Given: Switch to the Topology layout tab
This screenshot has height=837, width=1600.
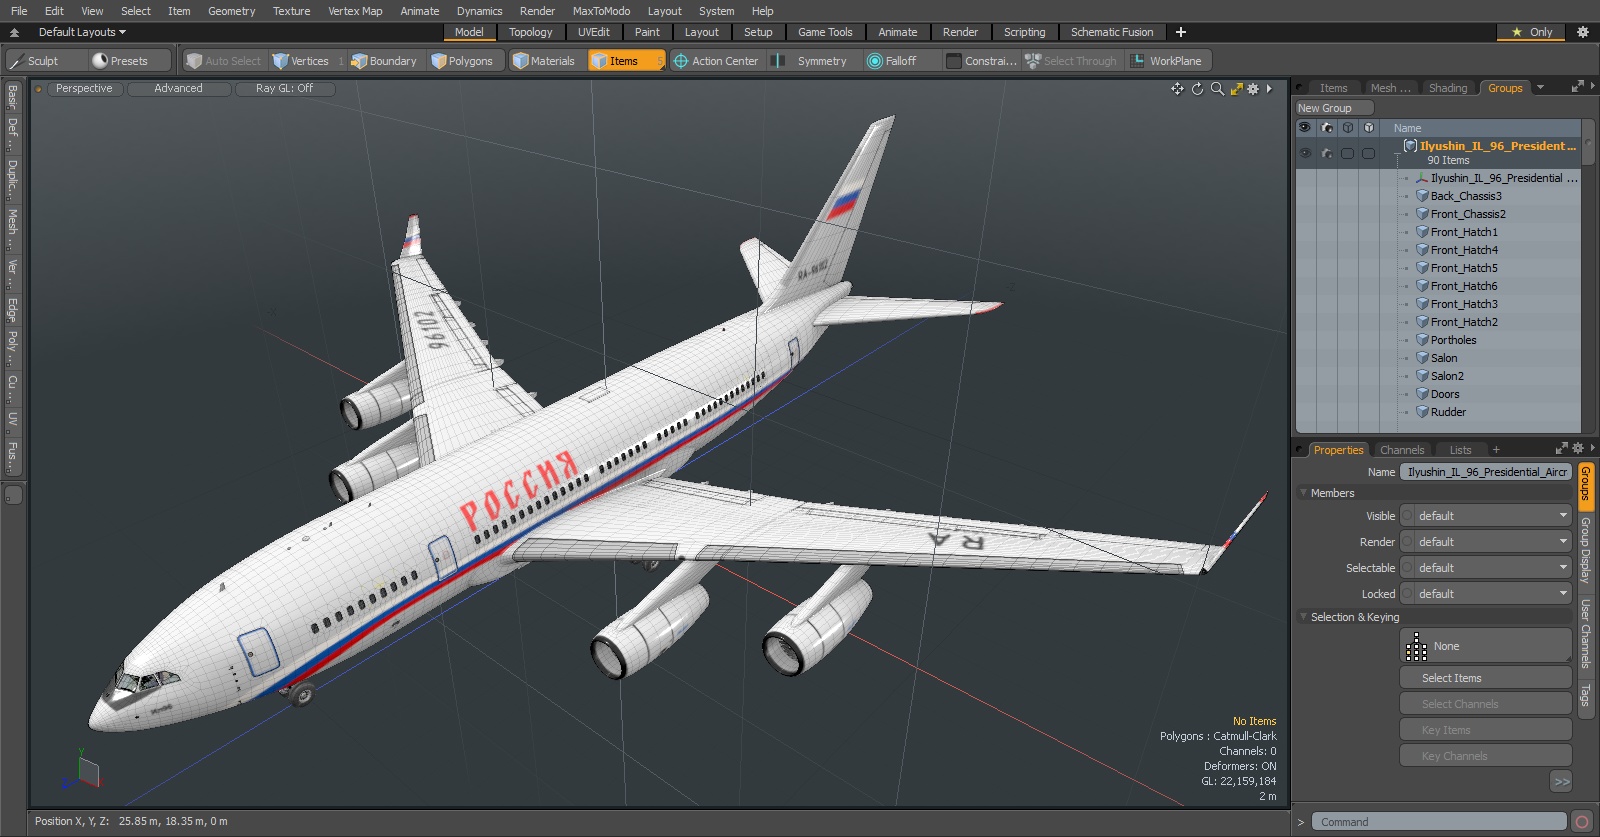Looking at the screenshot, I should point(530,32).
